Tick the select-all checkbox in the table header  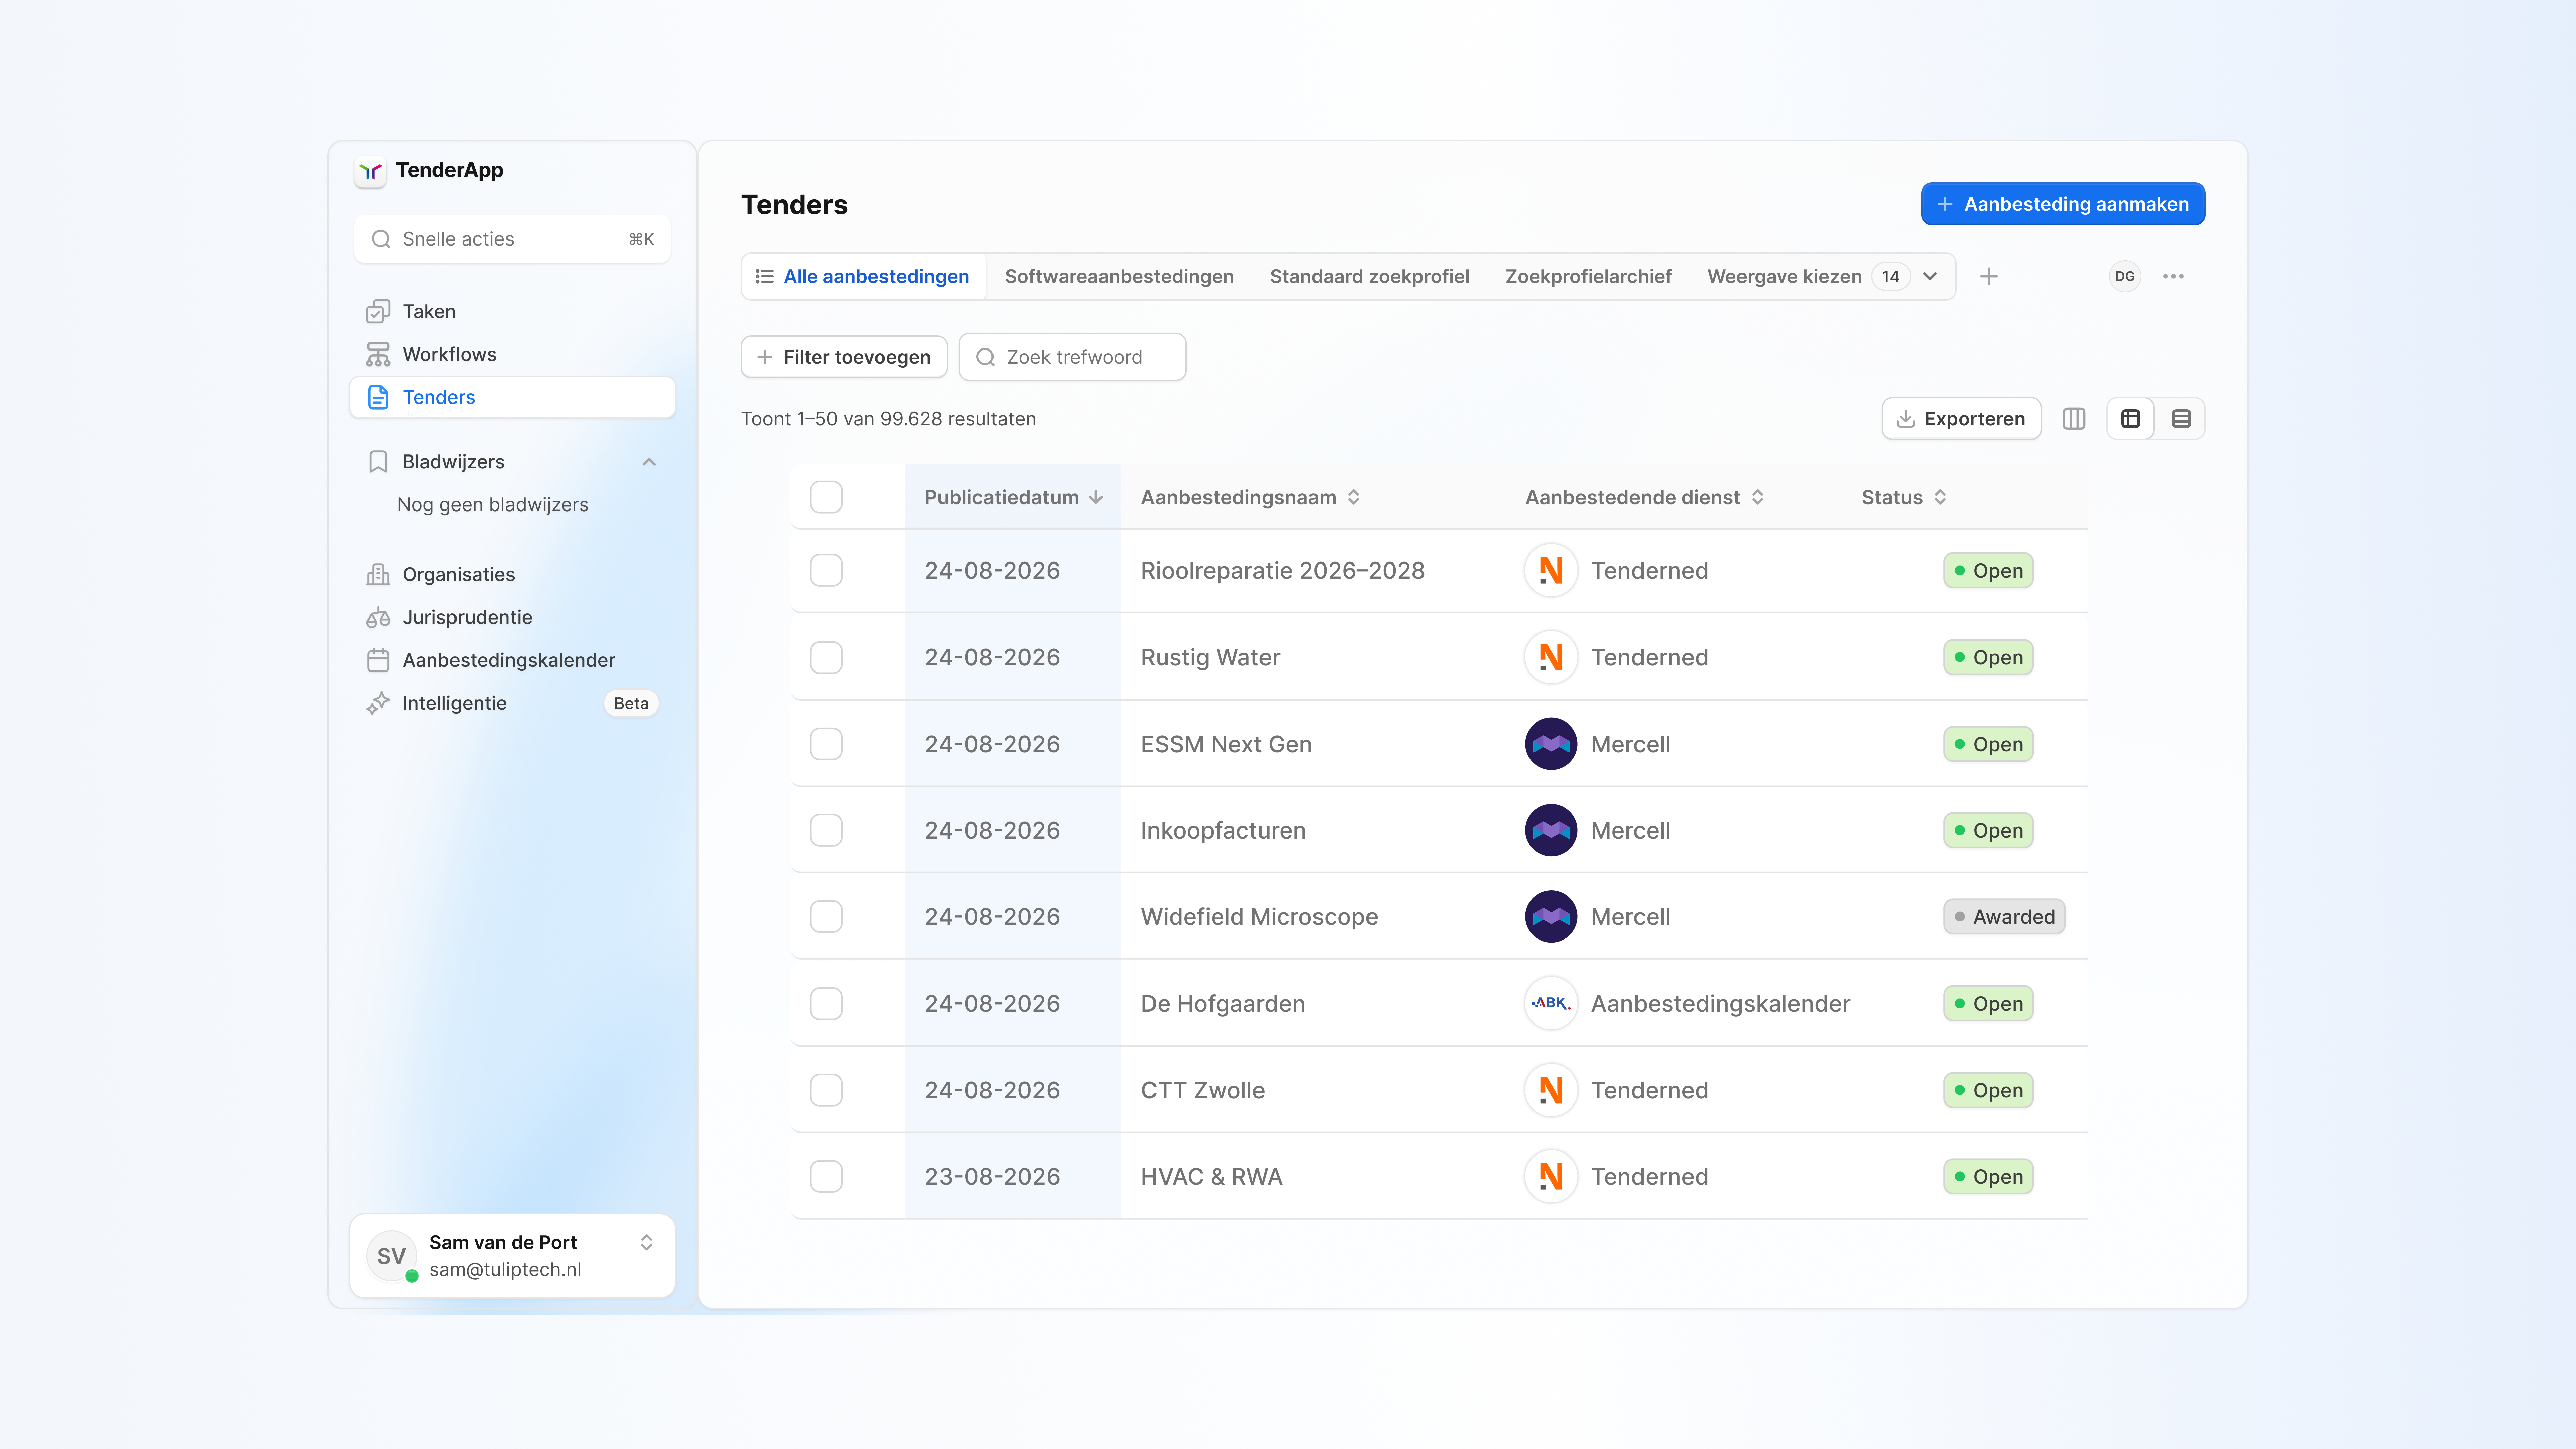point(826,497)
